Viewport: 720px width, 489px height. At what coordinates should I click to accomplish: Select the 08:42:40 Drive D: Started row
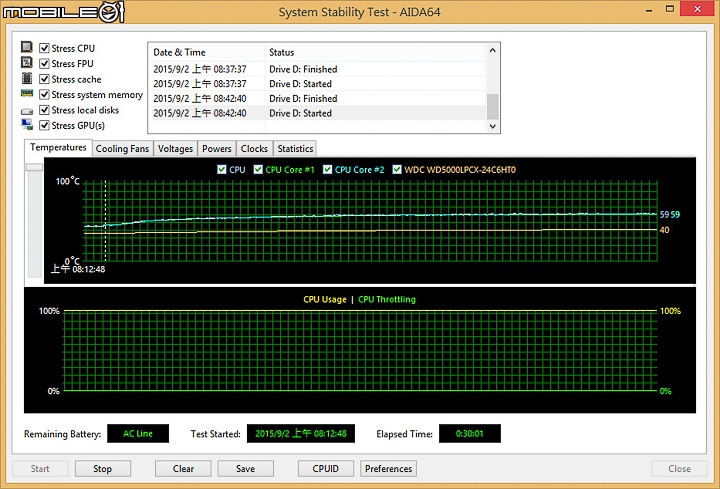(x=317, y=113)
